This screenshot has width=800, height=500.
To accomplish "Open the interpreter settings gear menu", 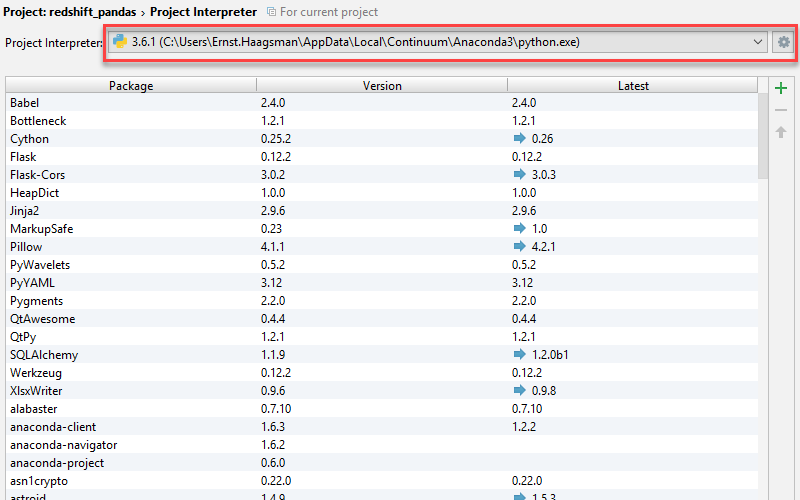I will 783,42.
